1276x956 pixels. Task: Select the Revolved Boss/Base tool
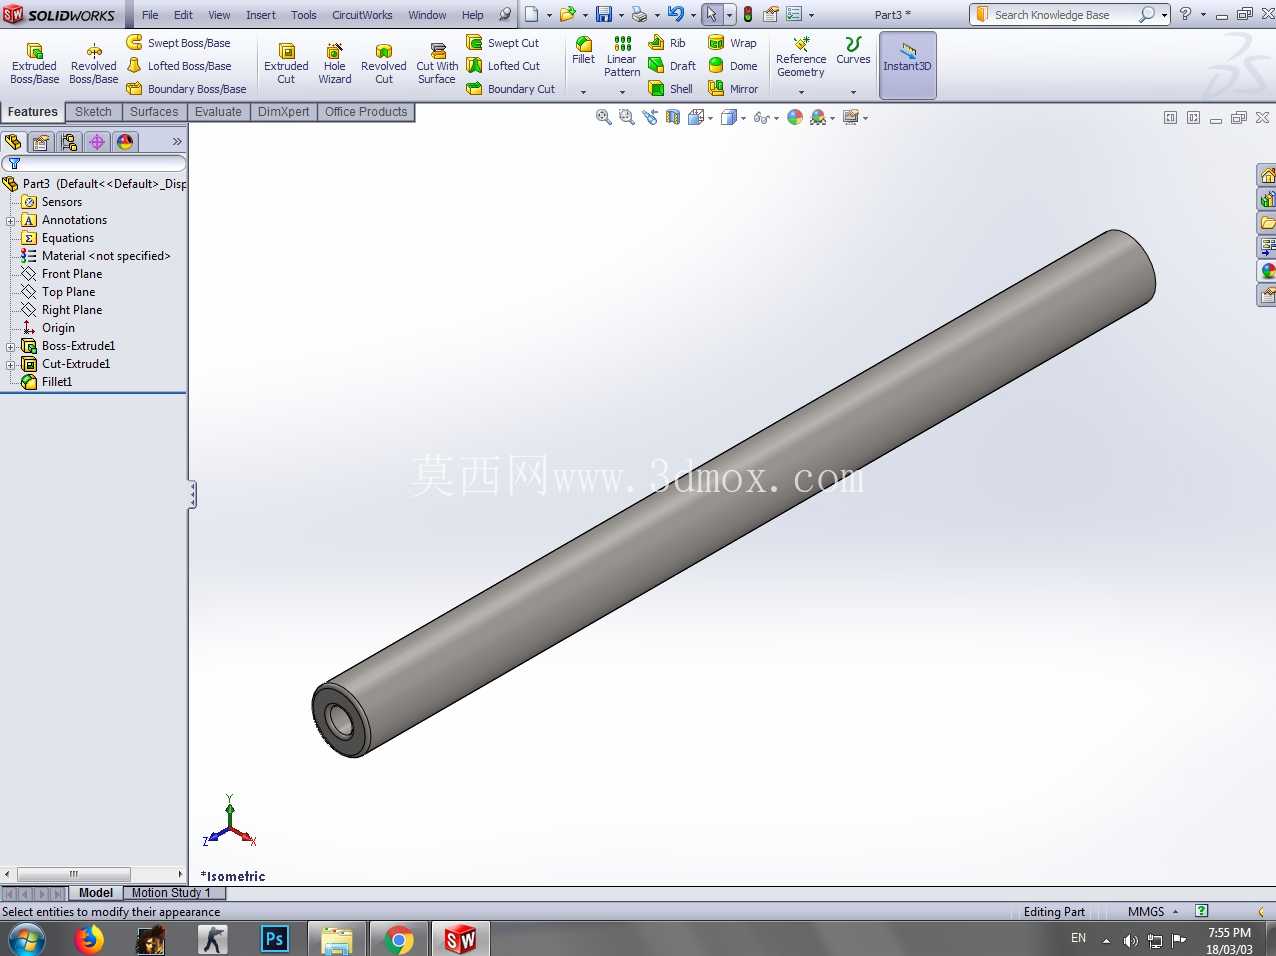click(93, 64)
